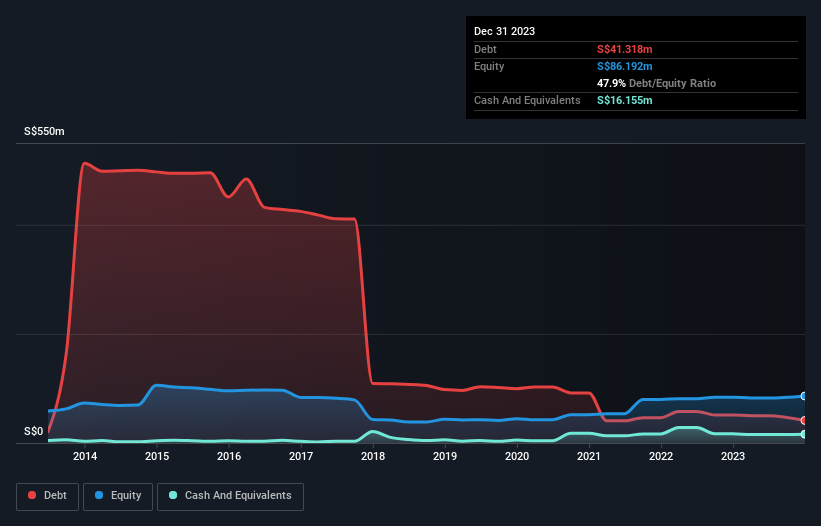Click the S$41.318m debt value
This screenshot has height=526, width=821.
tap(625, 49)
